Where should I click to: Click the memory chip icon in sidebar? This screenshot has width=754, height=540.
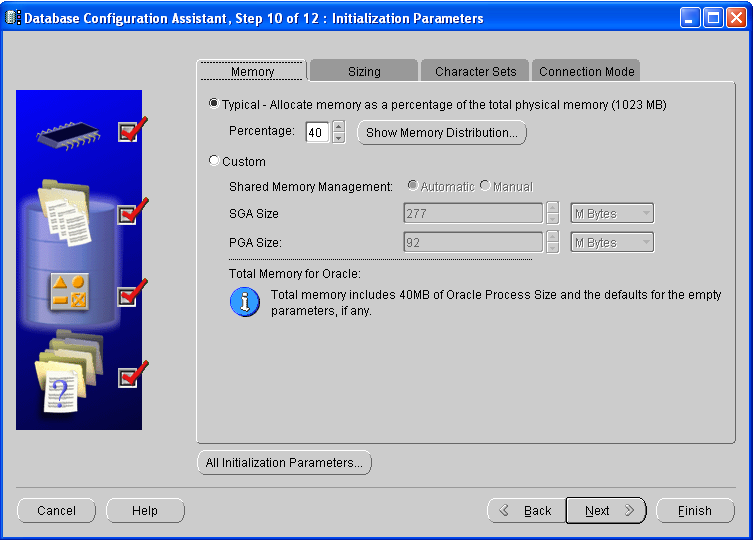coord(68,135)
